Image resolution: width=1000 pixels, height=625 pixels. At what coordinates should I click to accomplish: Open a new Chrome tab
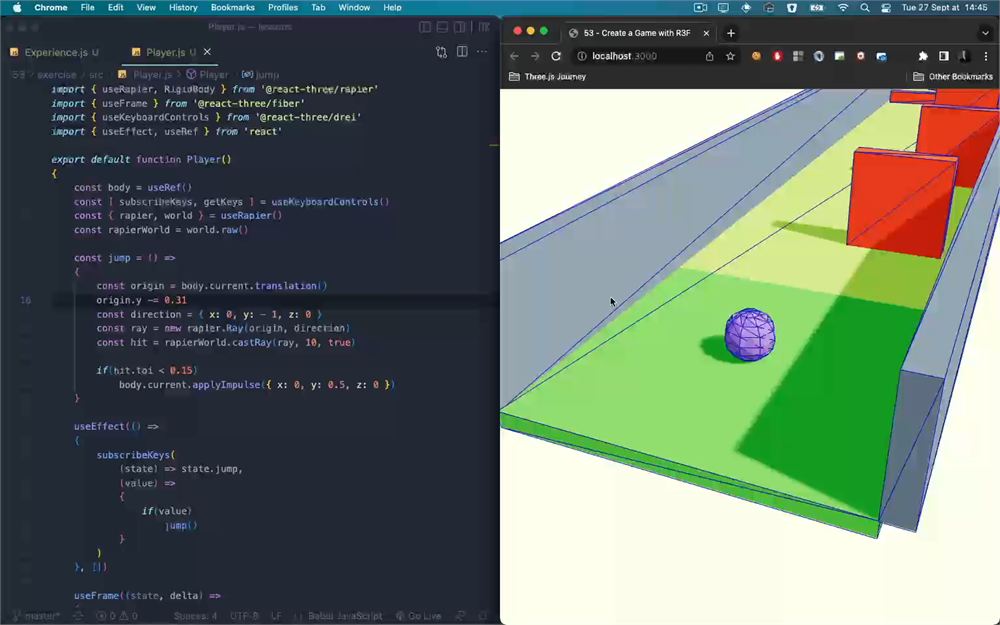point(731,33)
